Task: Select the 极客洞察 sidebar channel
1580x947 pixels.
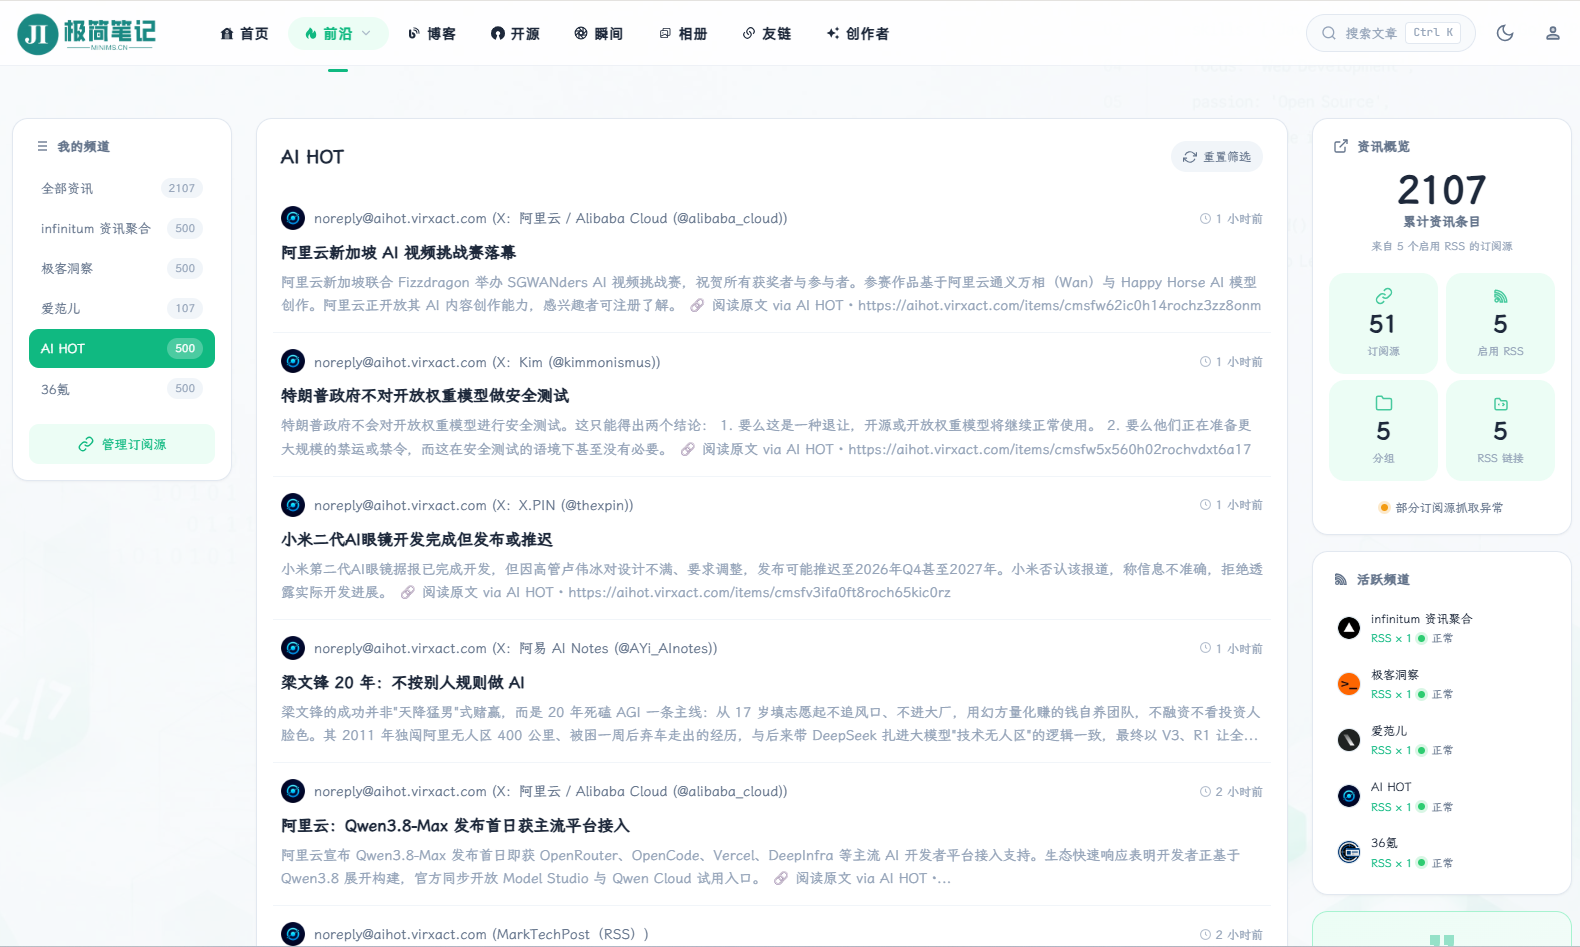Action: (x=122, y=268)
